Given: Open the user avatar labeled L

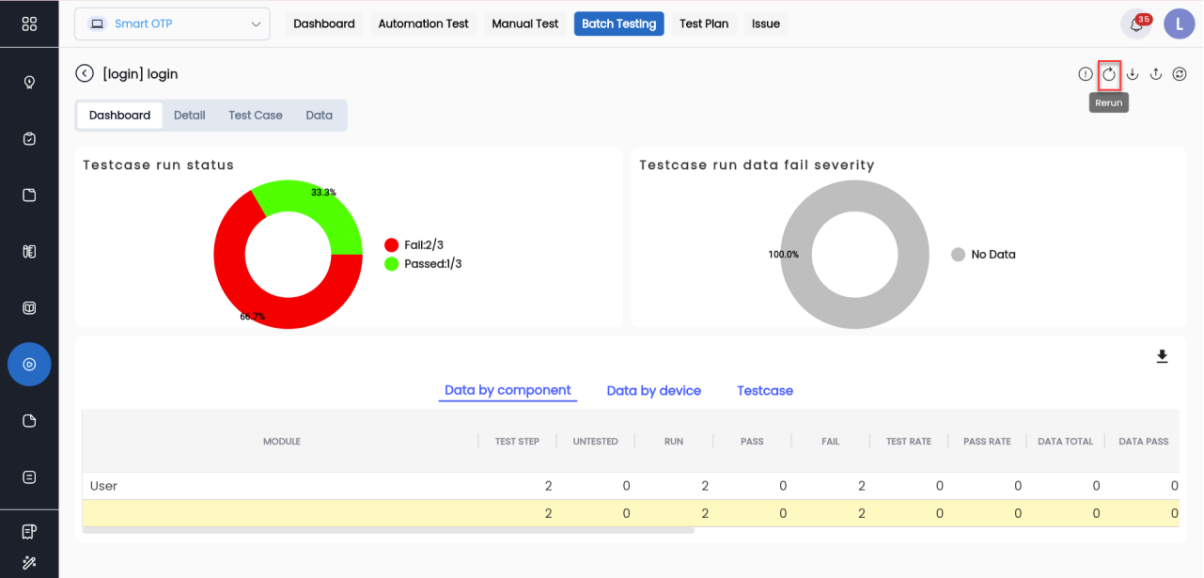Looking at the screenshot, I should pyautogui.click(x=1179, y=24).
